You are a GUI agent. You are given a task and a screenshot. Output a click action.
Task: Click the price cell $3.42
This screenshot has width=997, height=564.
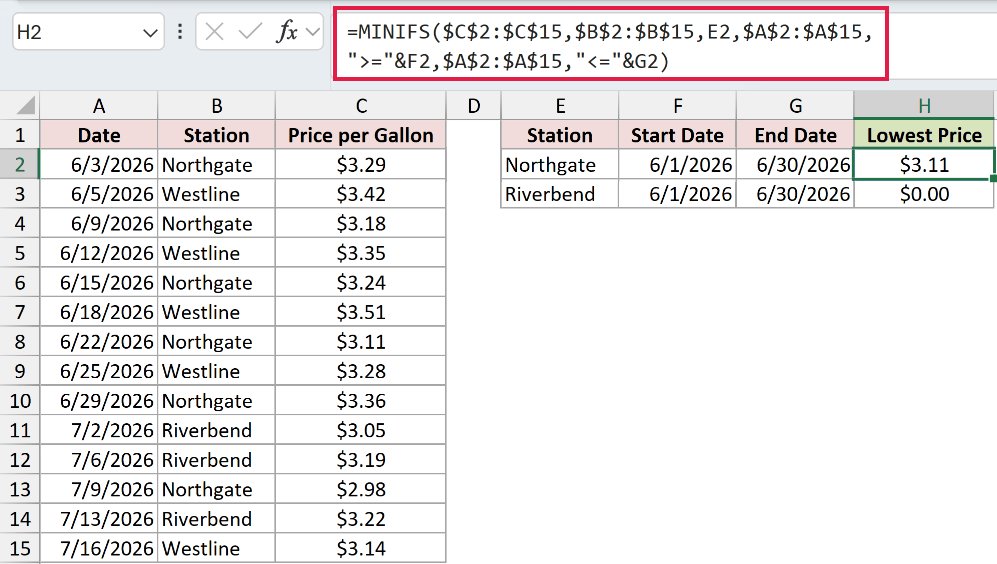tap(361, 194)
